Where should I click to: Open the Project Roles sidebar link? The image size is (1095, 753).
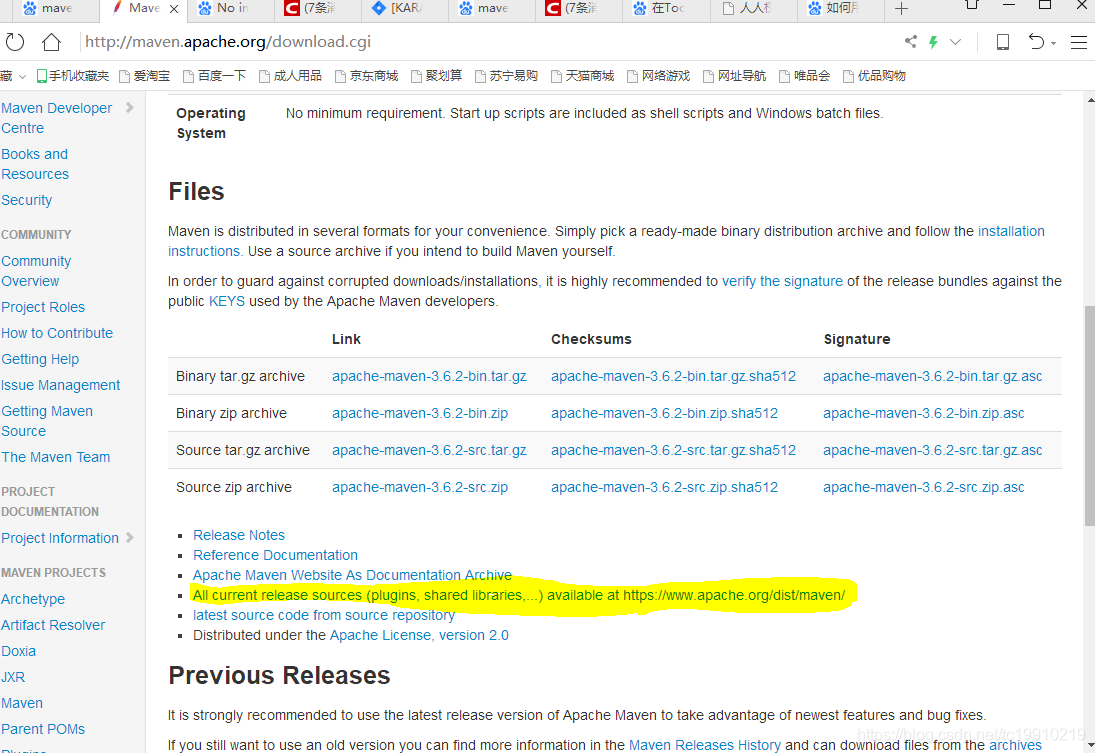43,307
